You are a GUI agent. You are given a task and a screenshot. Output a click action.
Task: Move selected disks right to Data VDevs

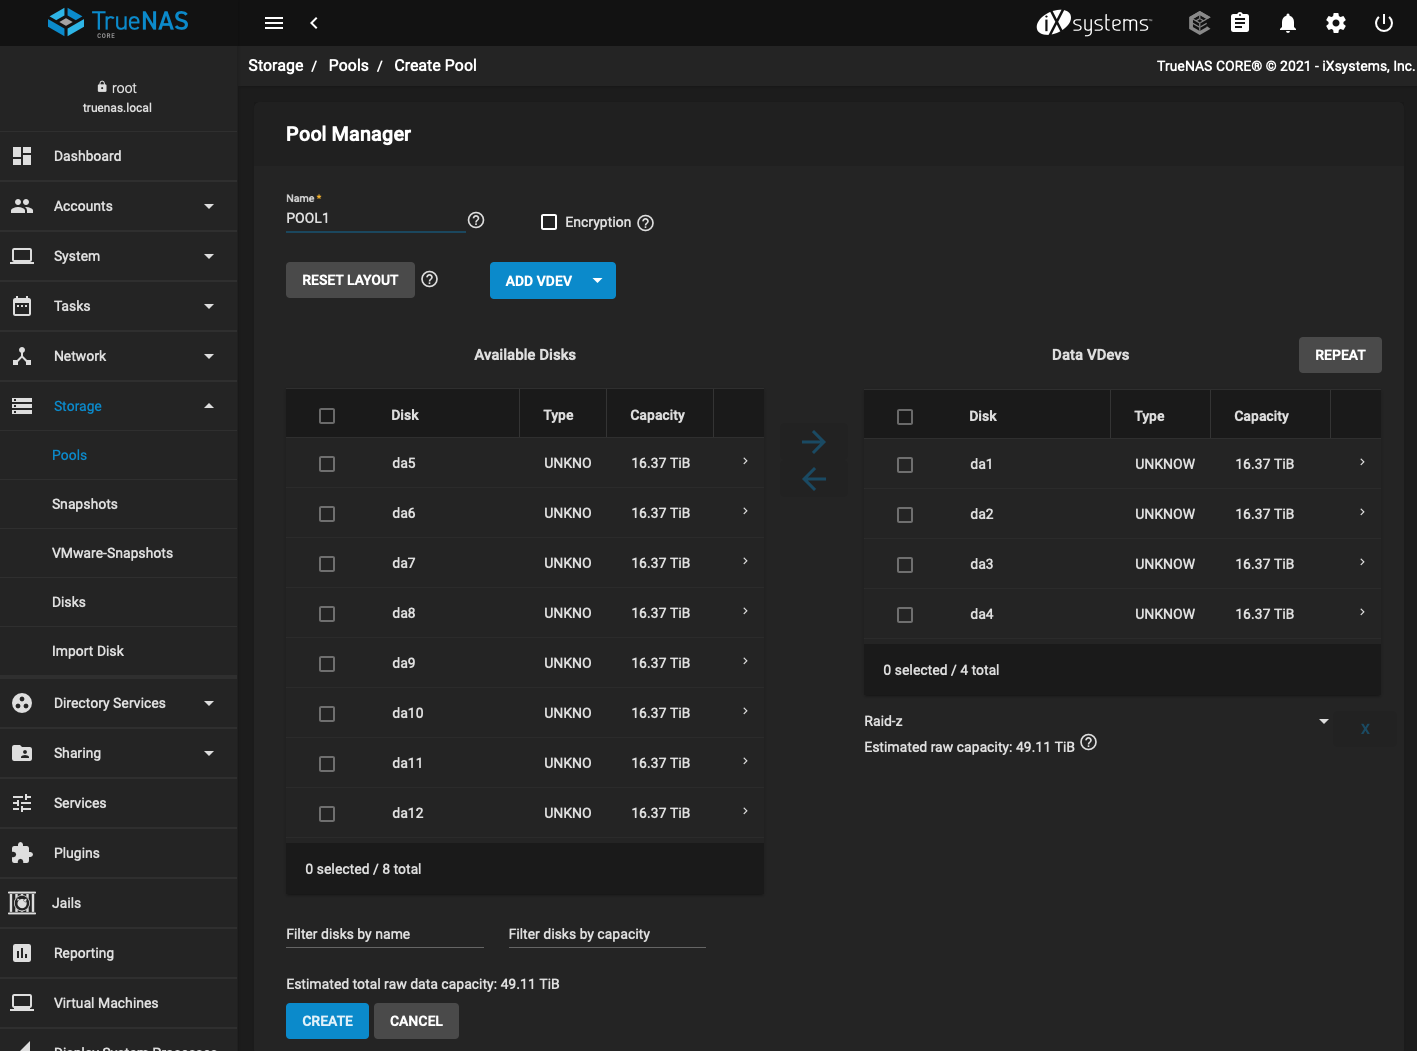click(813, 441)
